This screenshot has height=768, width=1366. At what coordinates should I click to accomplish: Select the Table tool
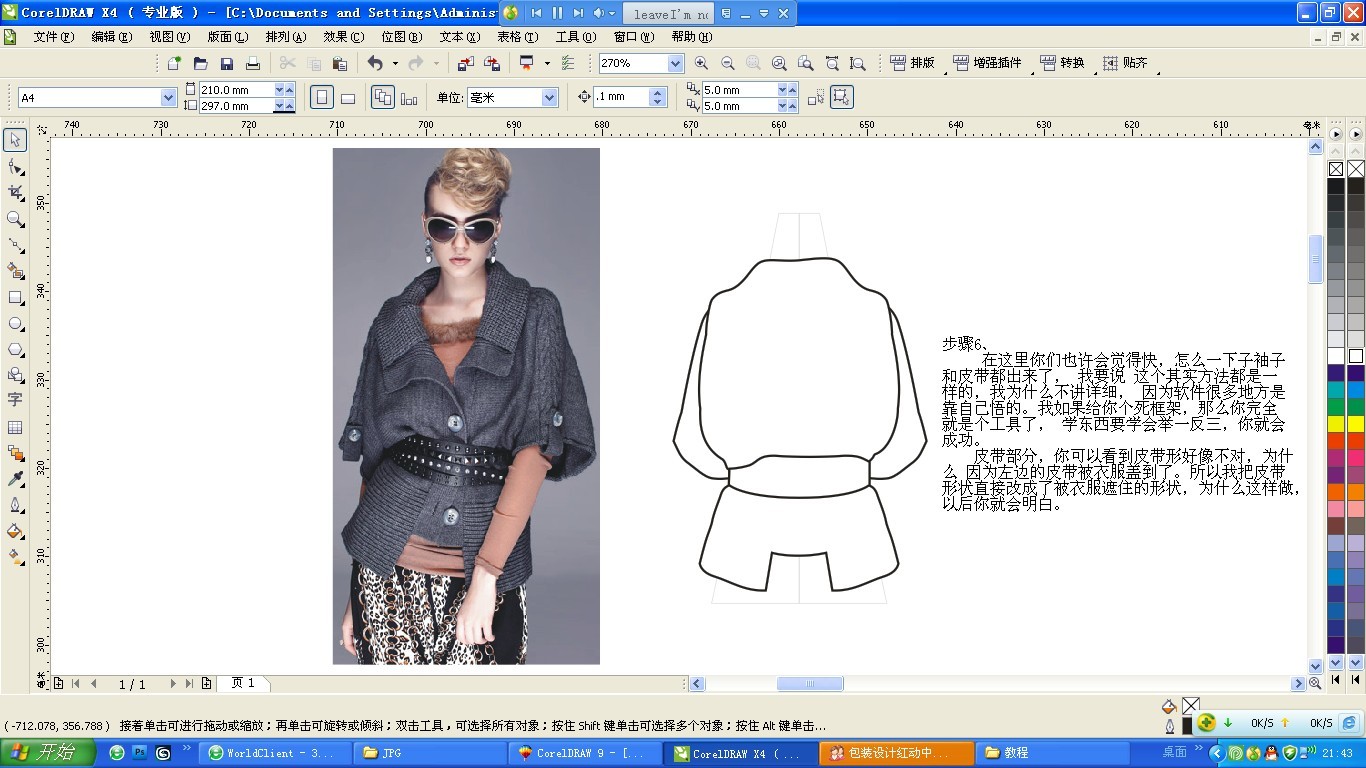(x=15, y=427)
